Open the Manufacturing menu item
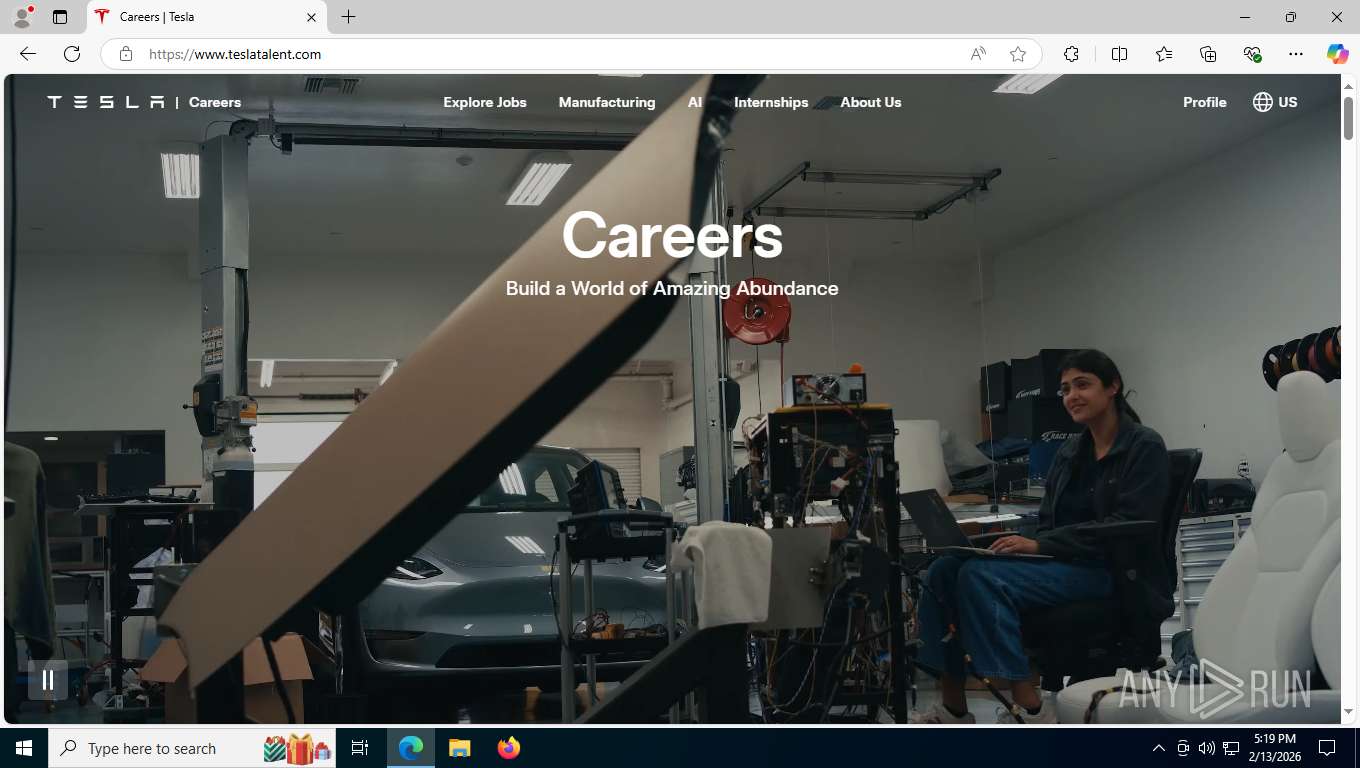Viewport: 1360px width, 768px height. pyautogui.click(x=607, y=102)
